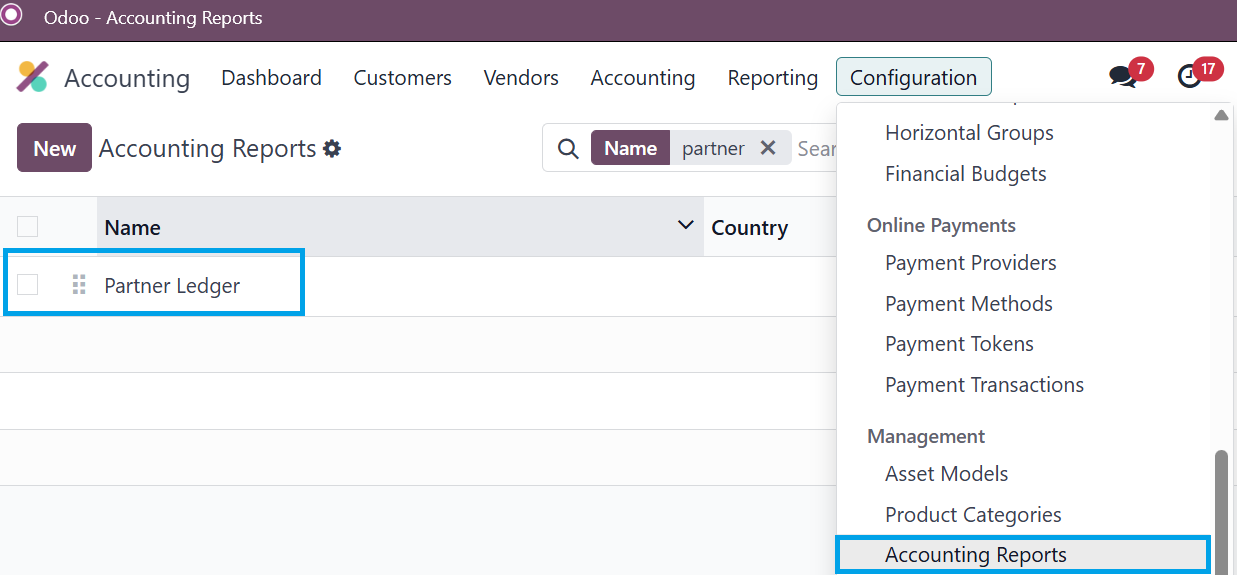
Task: Remove the partner filter with the X
Action: coord(768,148)
